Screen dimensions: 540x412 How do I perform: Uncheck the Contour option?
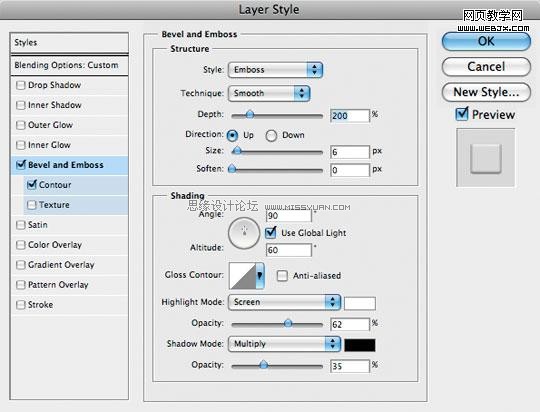pyautogui.click(x=32, y=184)
